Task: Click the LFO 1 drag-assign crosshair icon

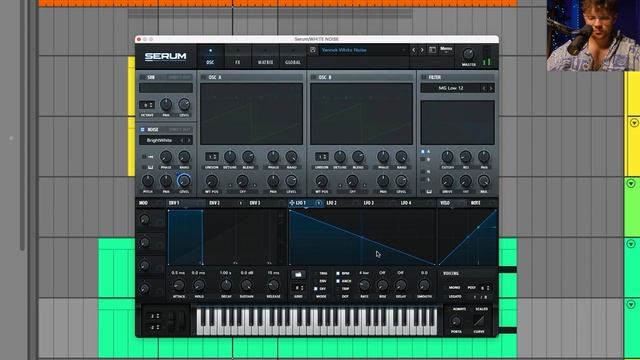Action: (x=291, y=203)
